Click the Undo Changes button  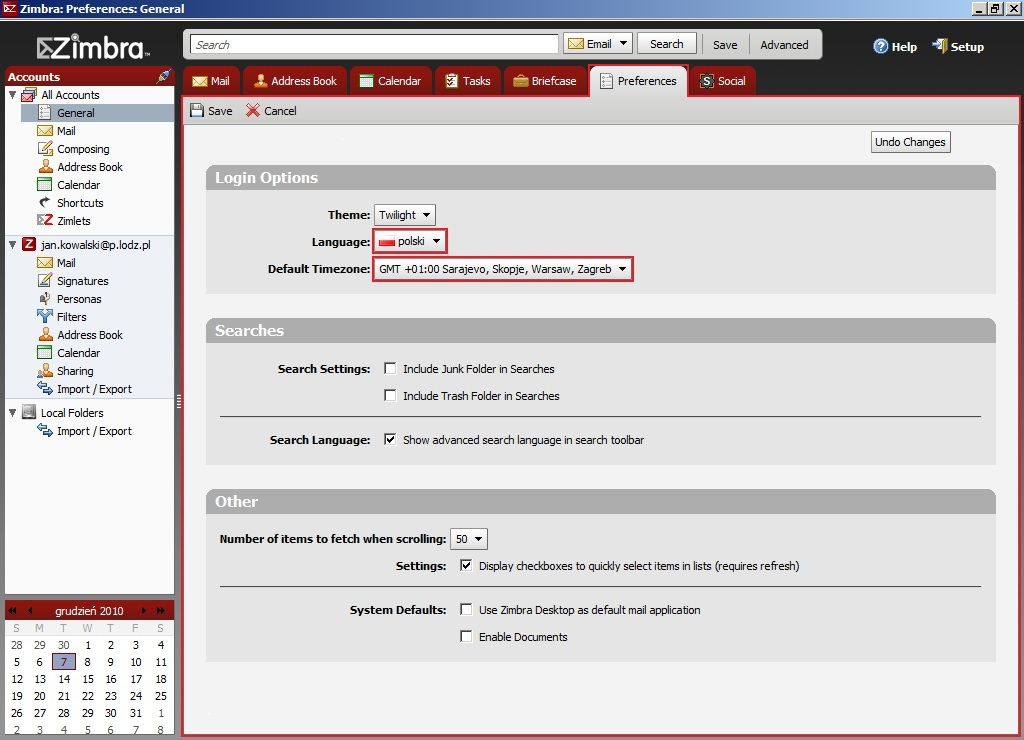pos(910,142)
